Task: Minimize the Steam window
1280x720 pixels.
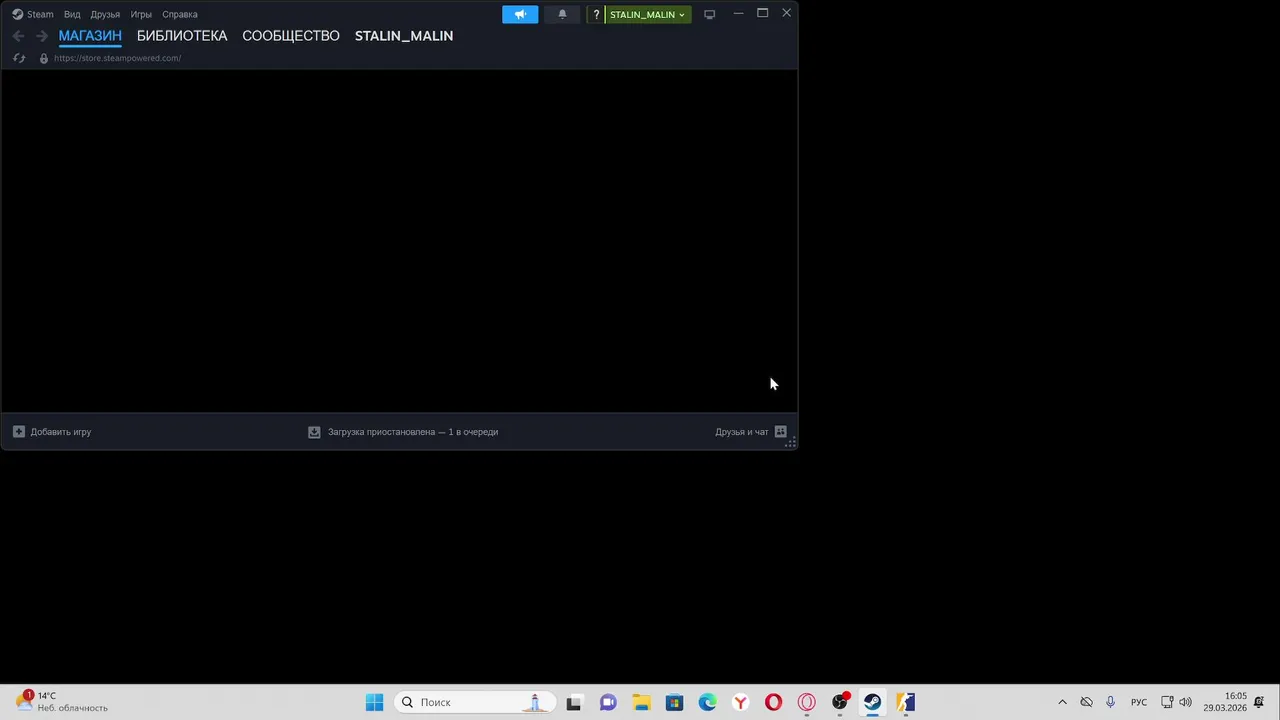Action: (x=738, y=13)
